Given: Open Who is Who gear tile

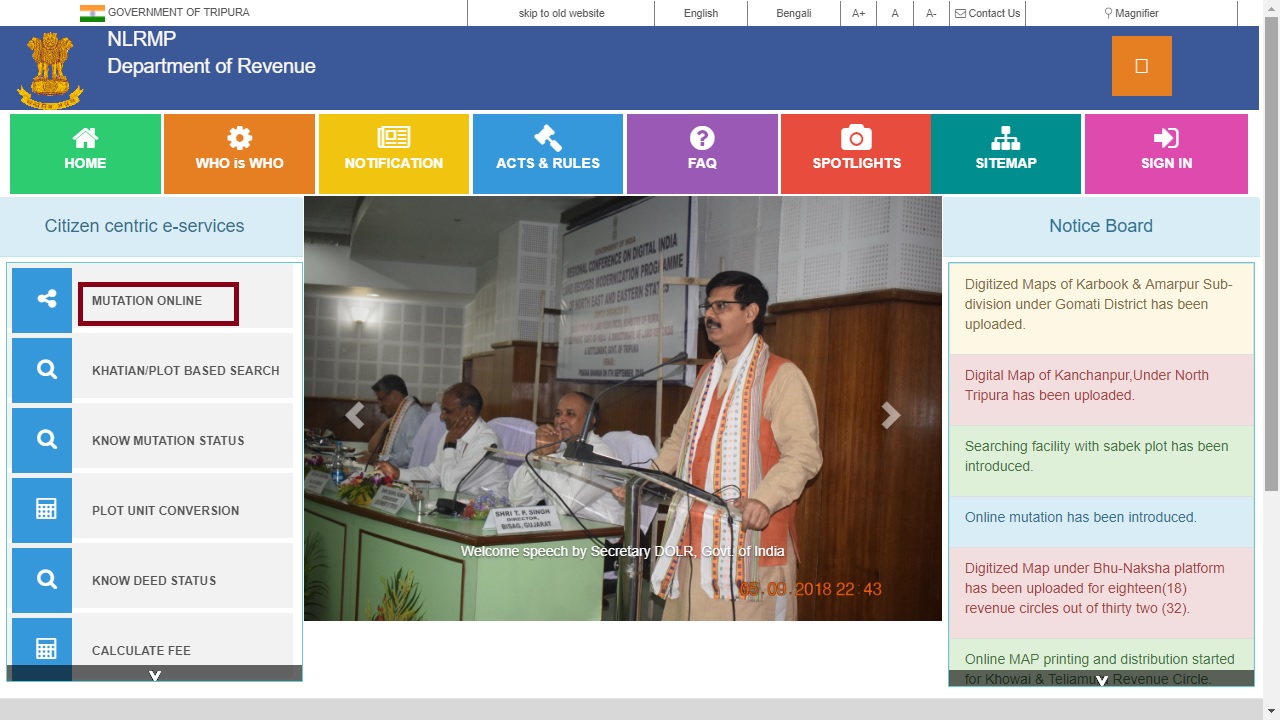Looking at the screenshot, I should [239, 153].
